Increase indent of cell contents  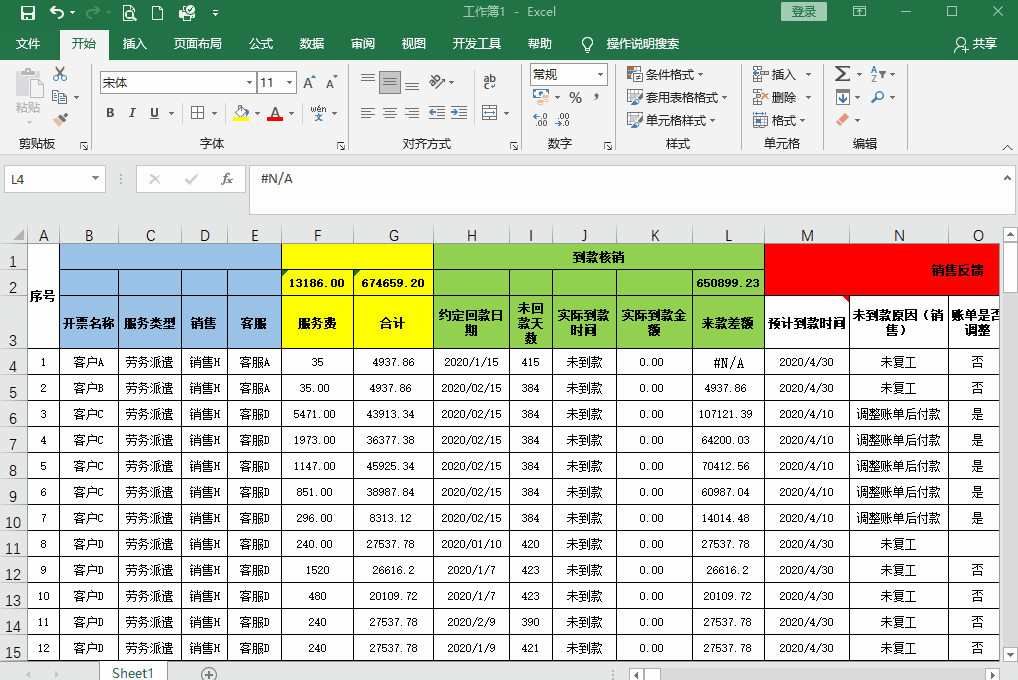click(459, 113)
